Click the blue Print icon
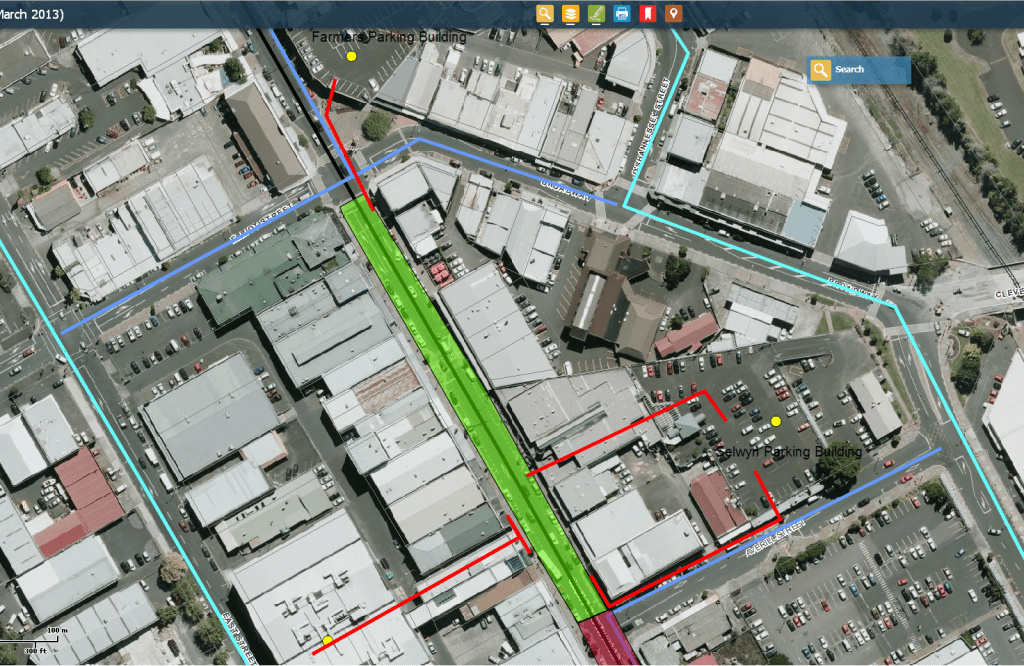 click(x=622, y=14)
